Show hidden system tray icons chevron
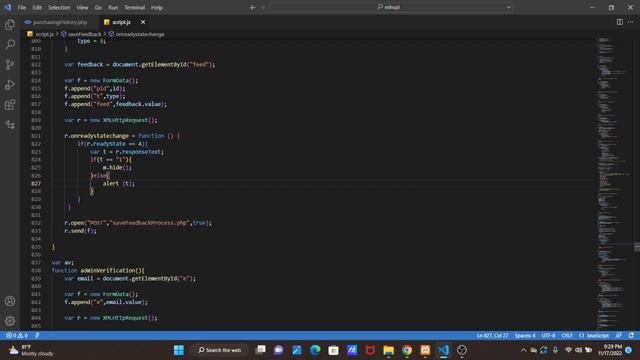Screen dimensions: 640x360 coord(523,350)
